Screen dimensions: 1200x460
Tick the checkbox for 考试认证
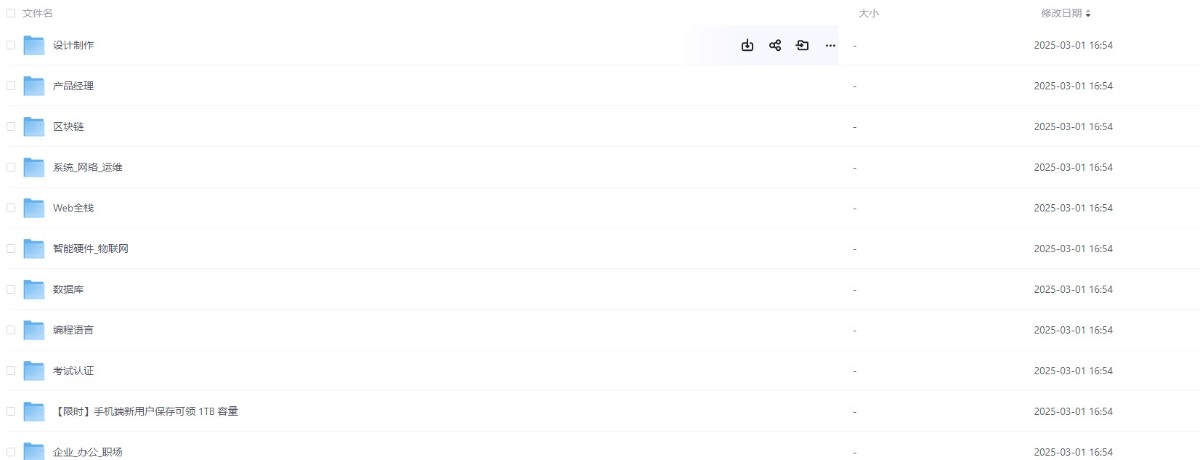[x=11, y=370]
